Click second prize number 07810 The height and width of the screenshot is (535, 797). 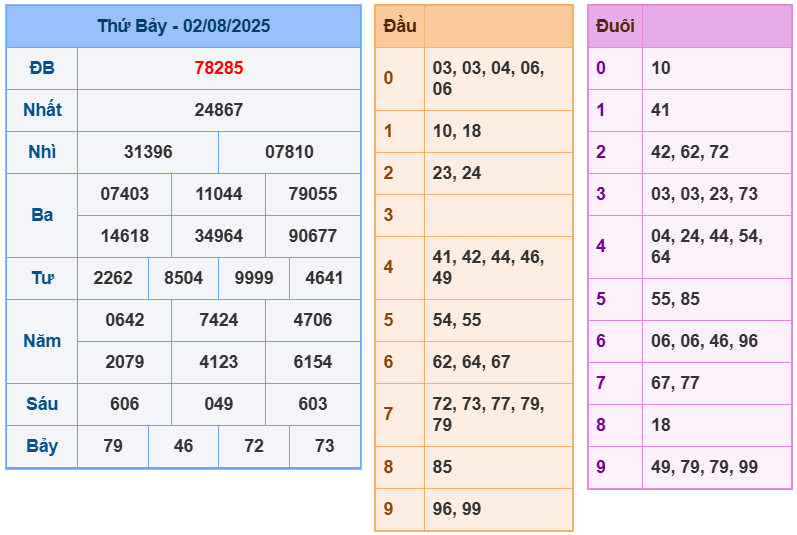coord(289,152)
